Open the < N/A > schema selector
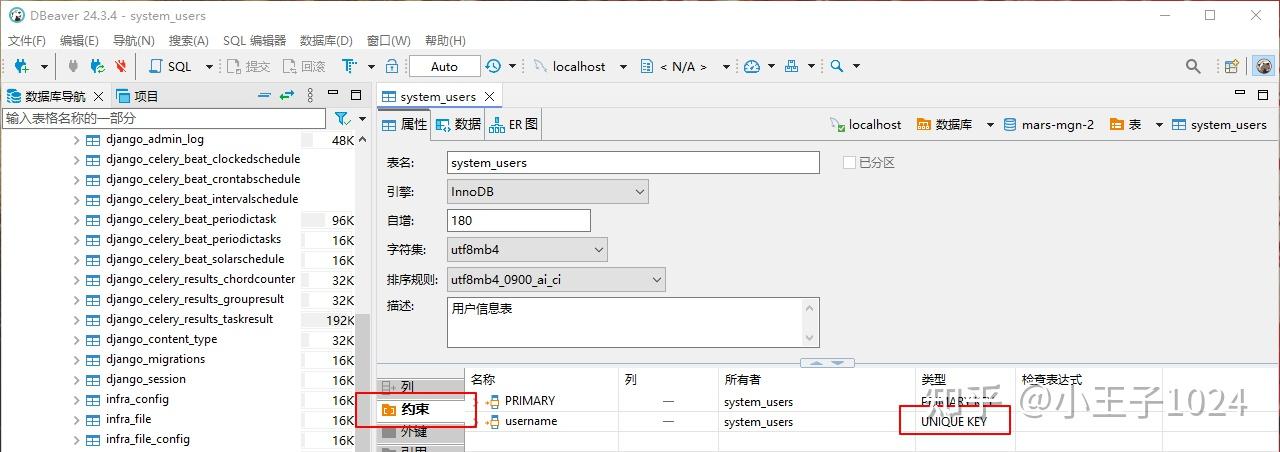 coord(682,66)
